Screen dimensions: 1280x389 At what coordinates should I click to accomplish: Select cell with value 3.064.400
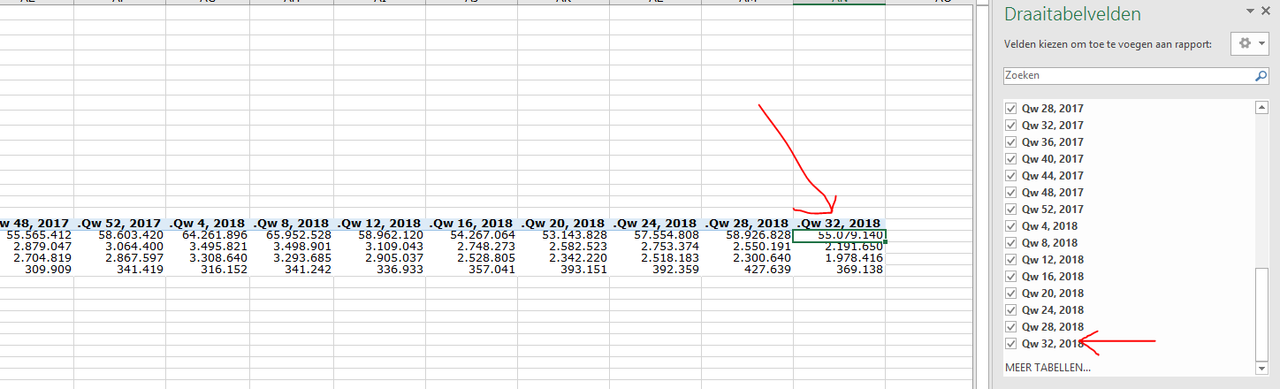[x=120, y=247]
